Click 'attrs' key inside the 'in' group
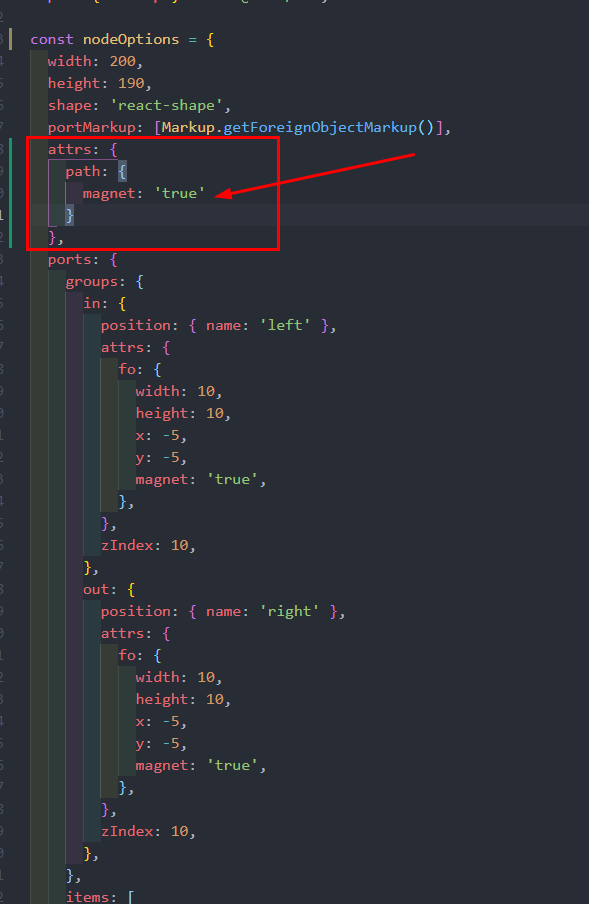Screen dimensions: 589x904 point(123,347)
